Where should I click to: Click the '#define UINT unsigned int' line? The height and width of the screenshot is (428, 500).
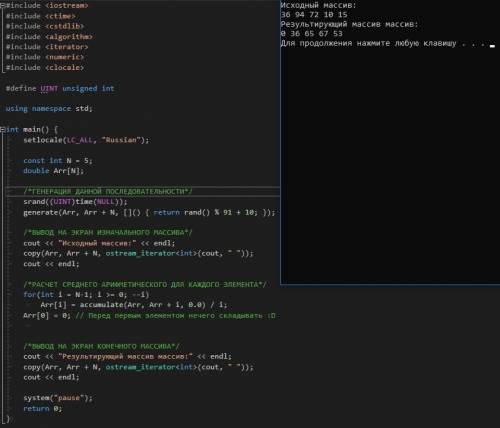[x=60, y=89]
